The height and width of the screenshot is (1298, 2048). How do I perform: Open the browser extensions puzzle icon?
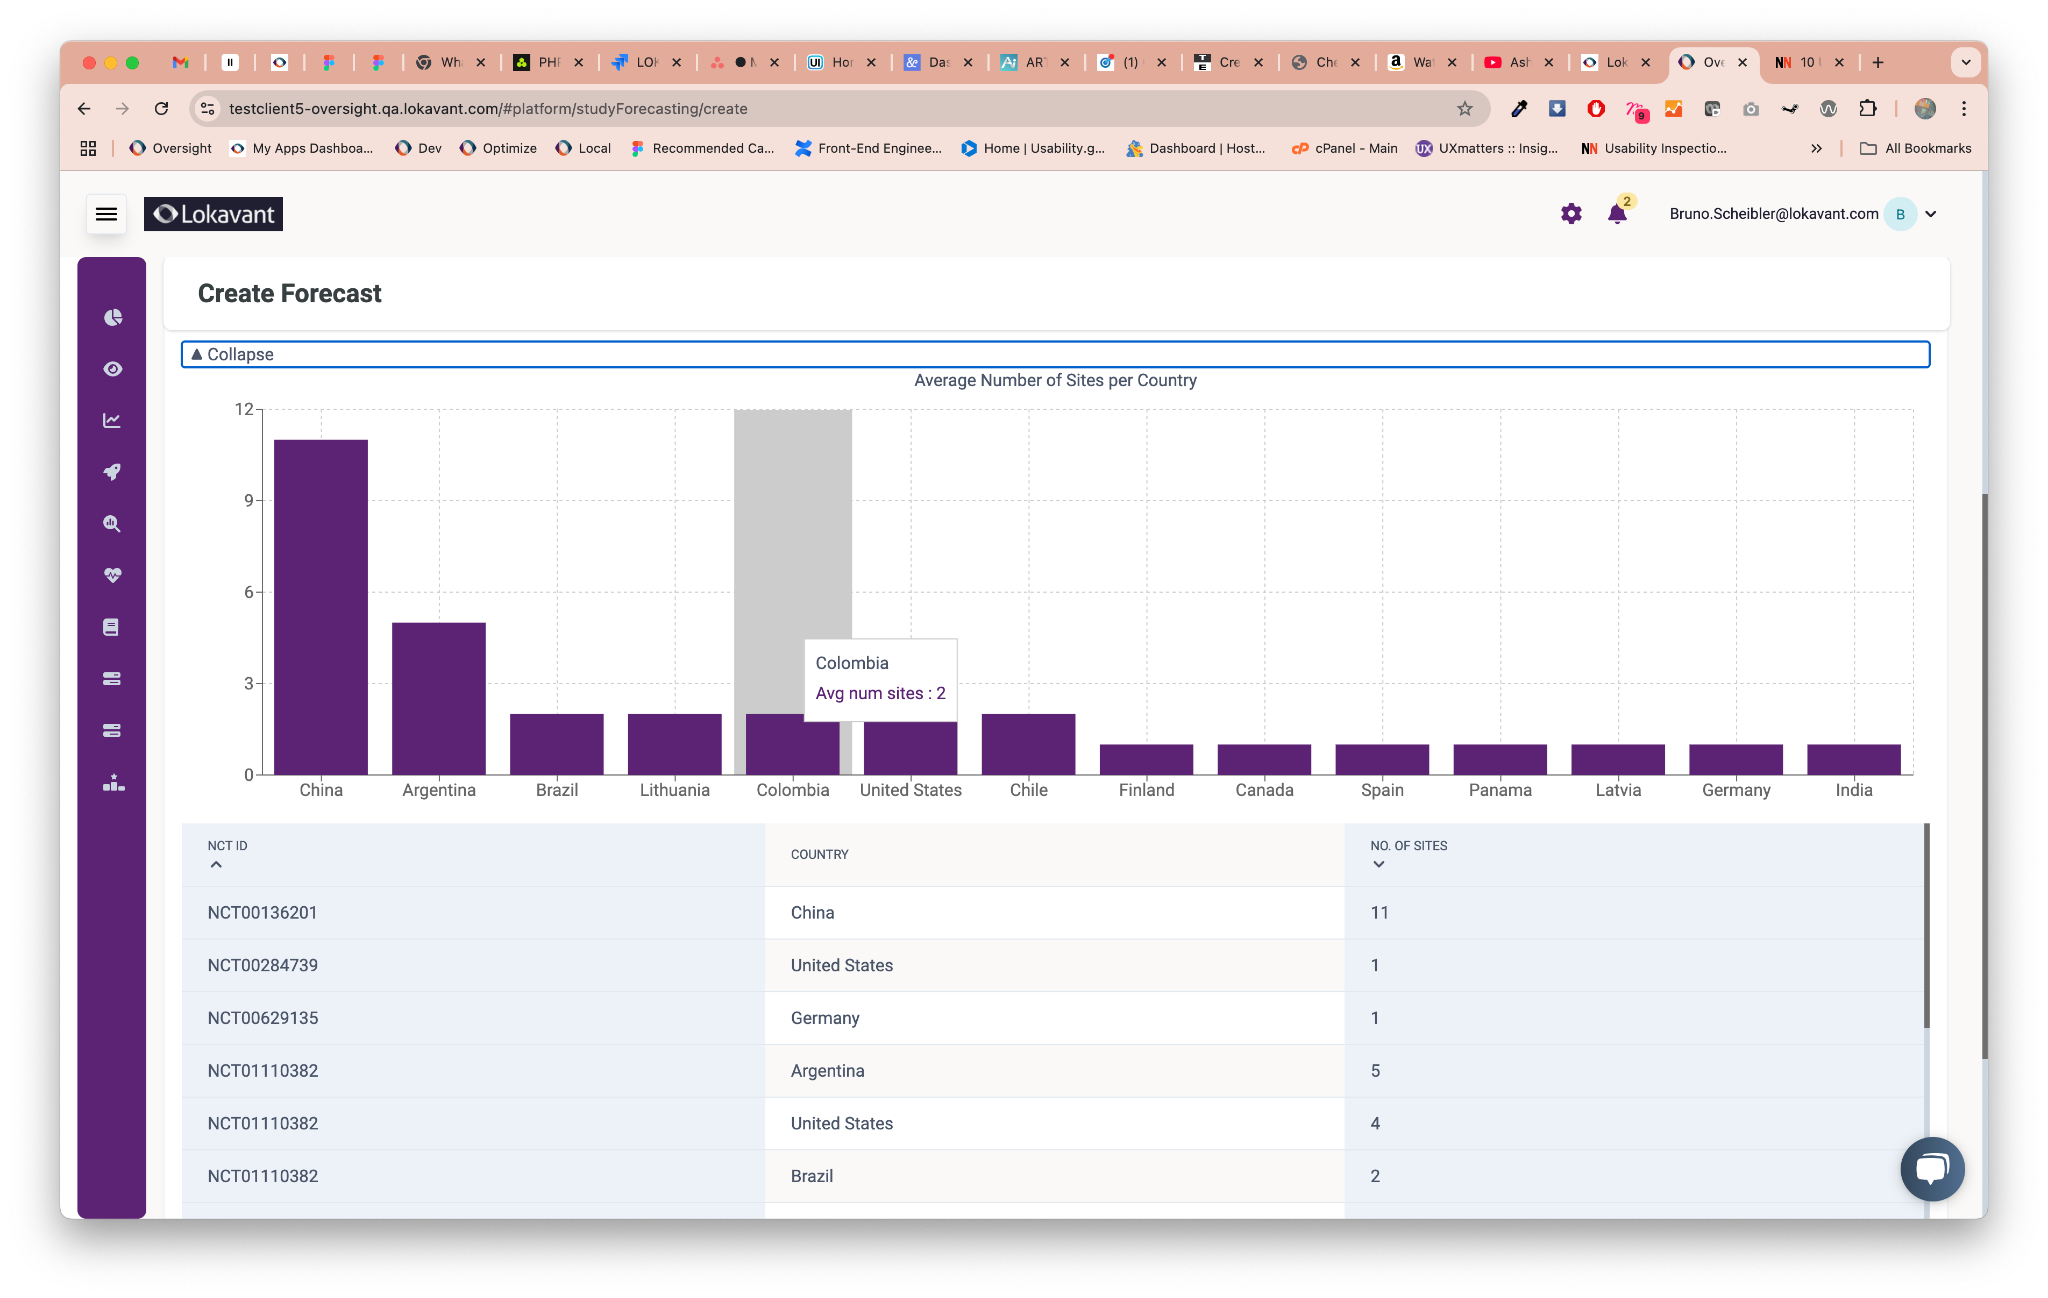tap(1867, 108)
